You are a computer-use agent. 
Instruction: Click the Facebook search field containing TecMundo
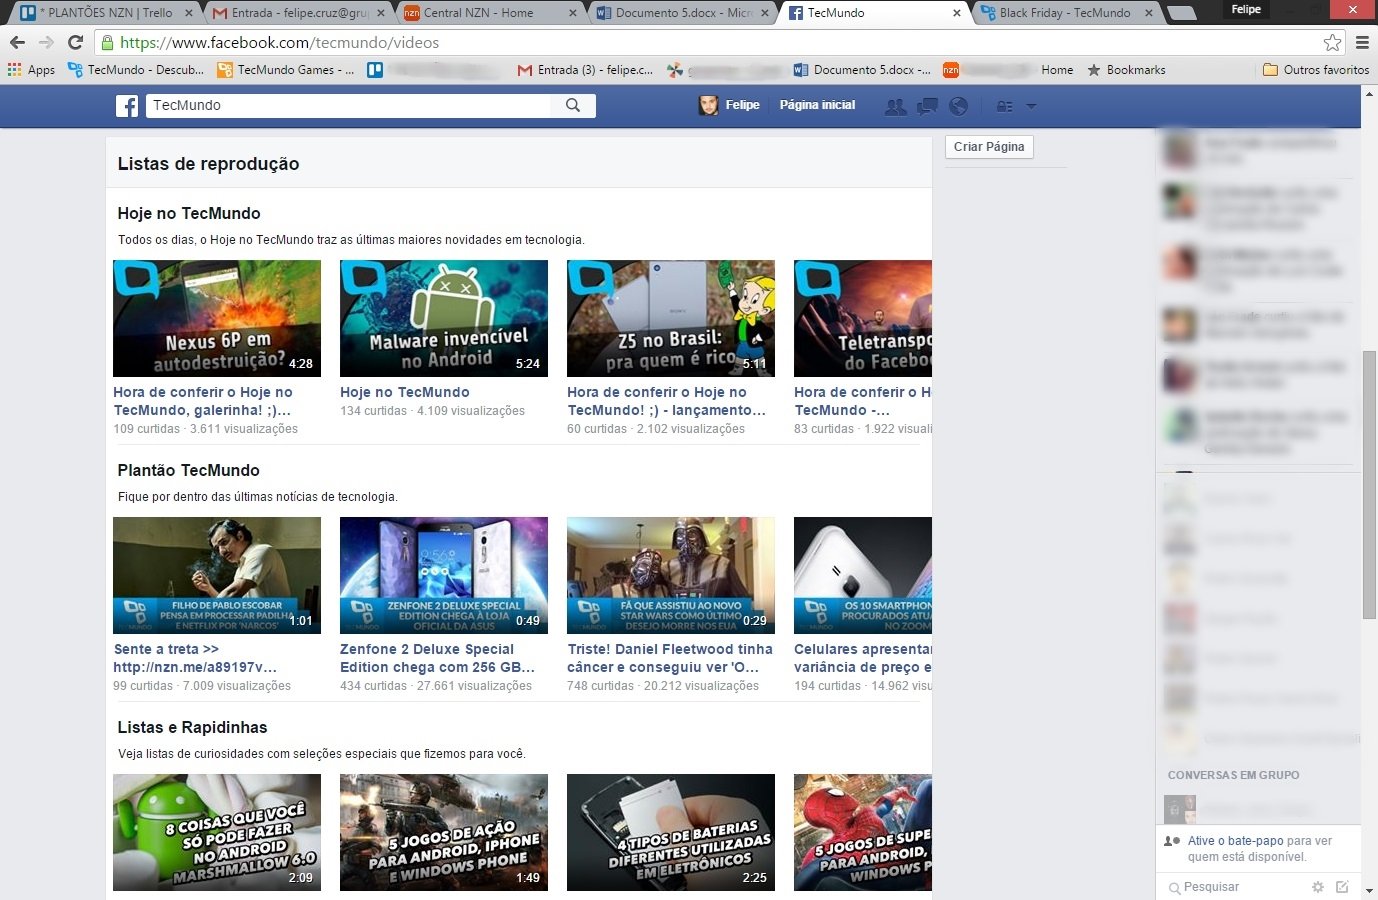click(348, 105)
